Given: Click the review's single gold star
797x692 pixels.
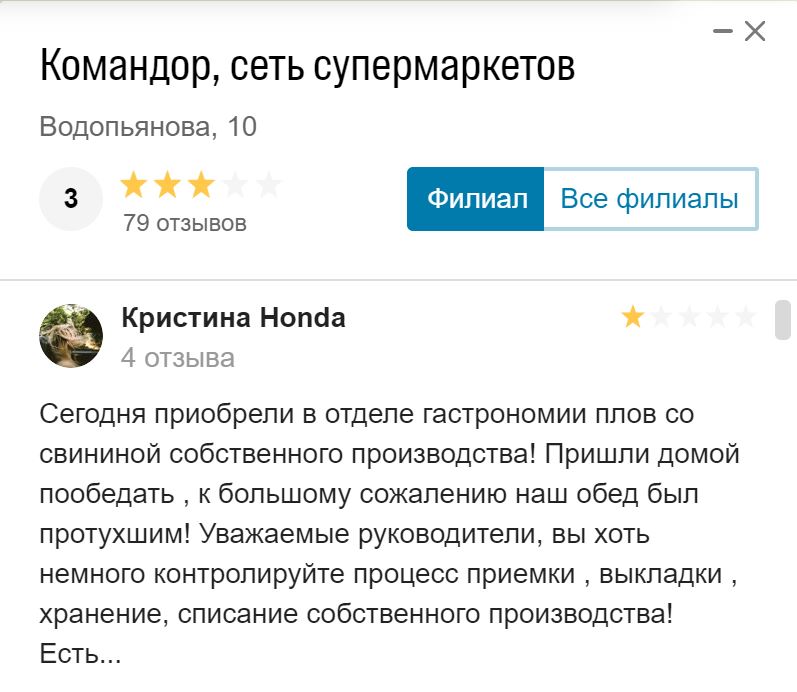Looking at the screenshot, I should 633,317.
